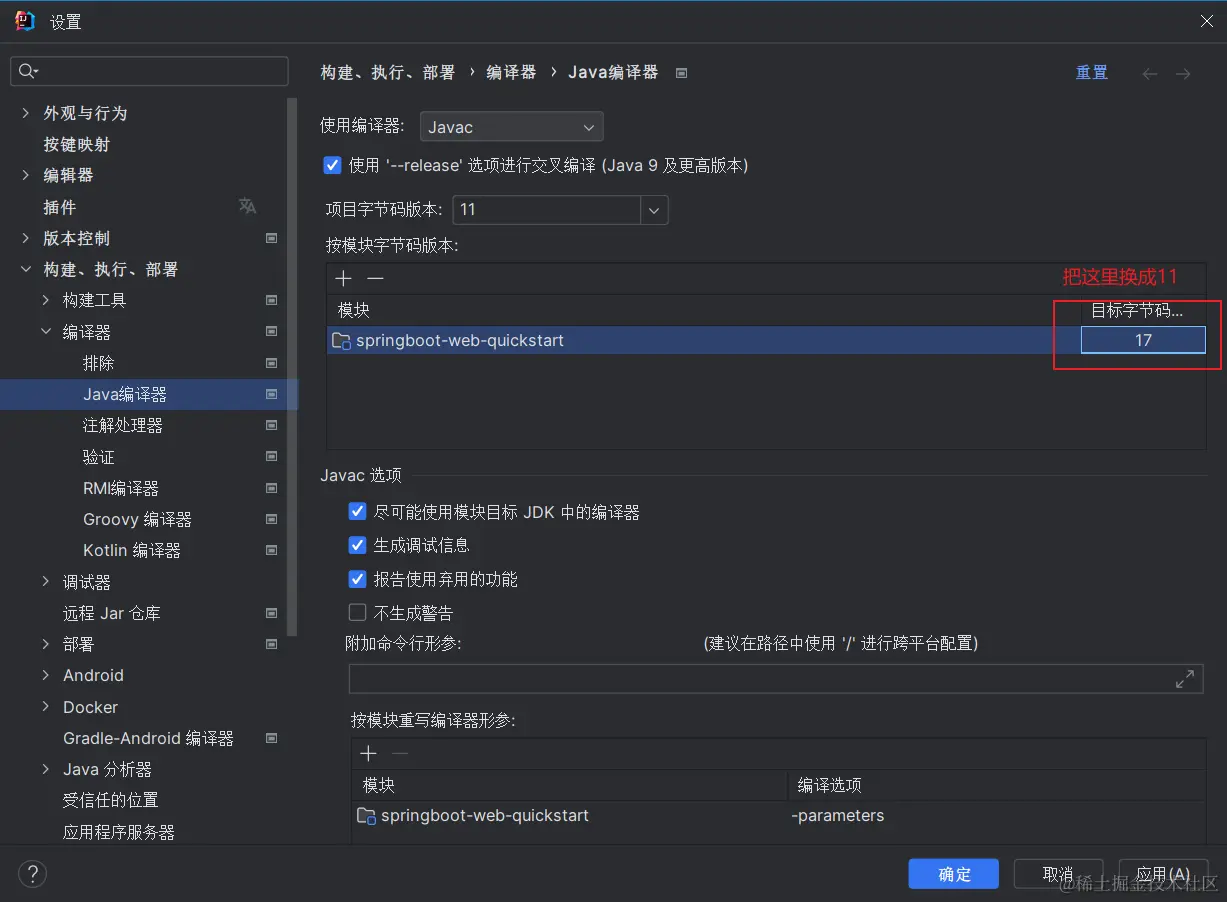Remove selected module with the minus icon
Image resolution: width=1227 pixels, height=902 pixels.
(375, 278)
